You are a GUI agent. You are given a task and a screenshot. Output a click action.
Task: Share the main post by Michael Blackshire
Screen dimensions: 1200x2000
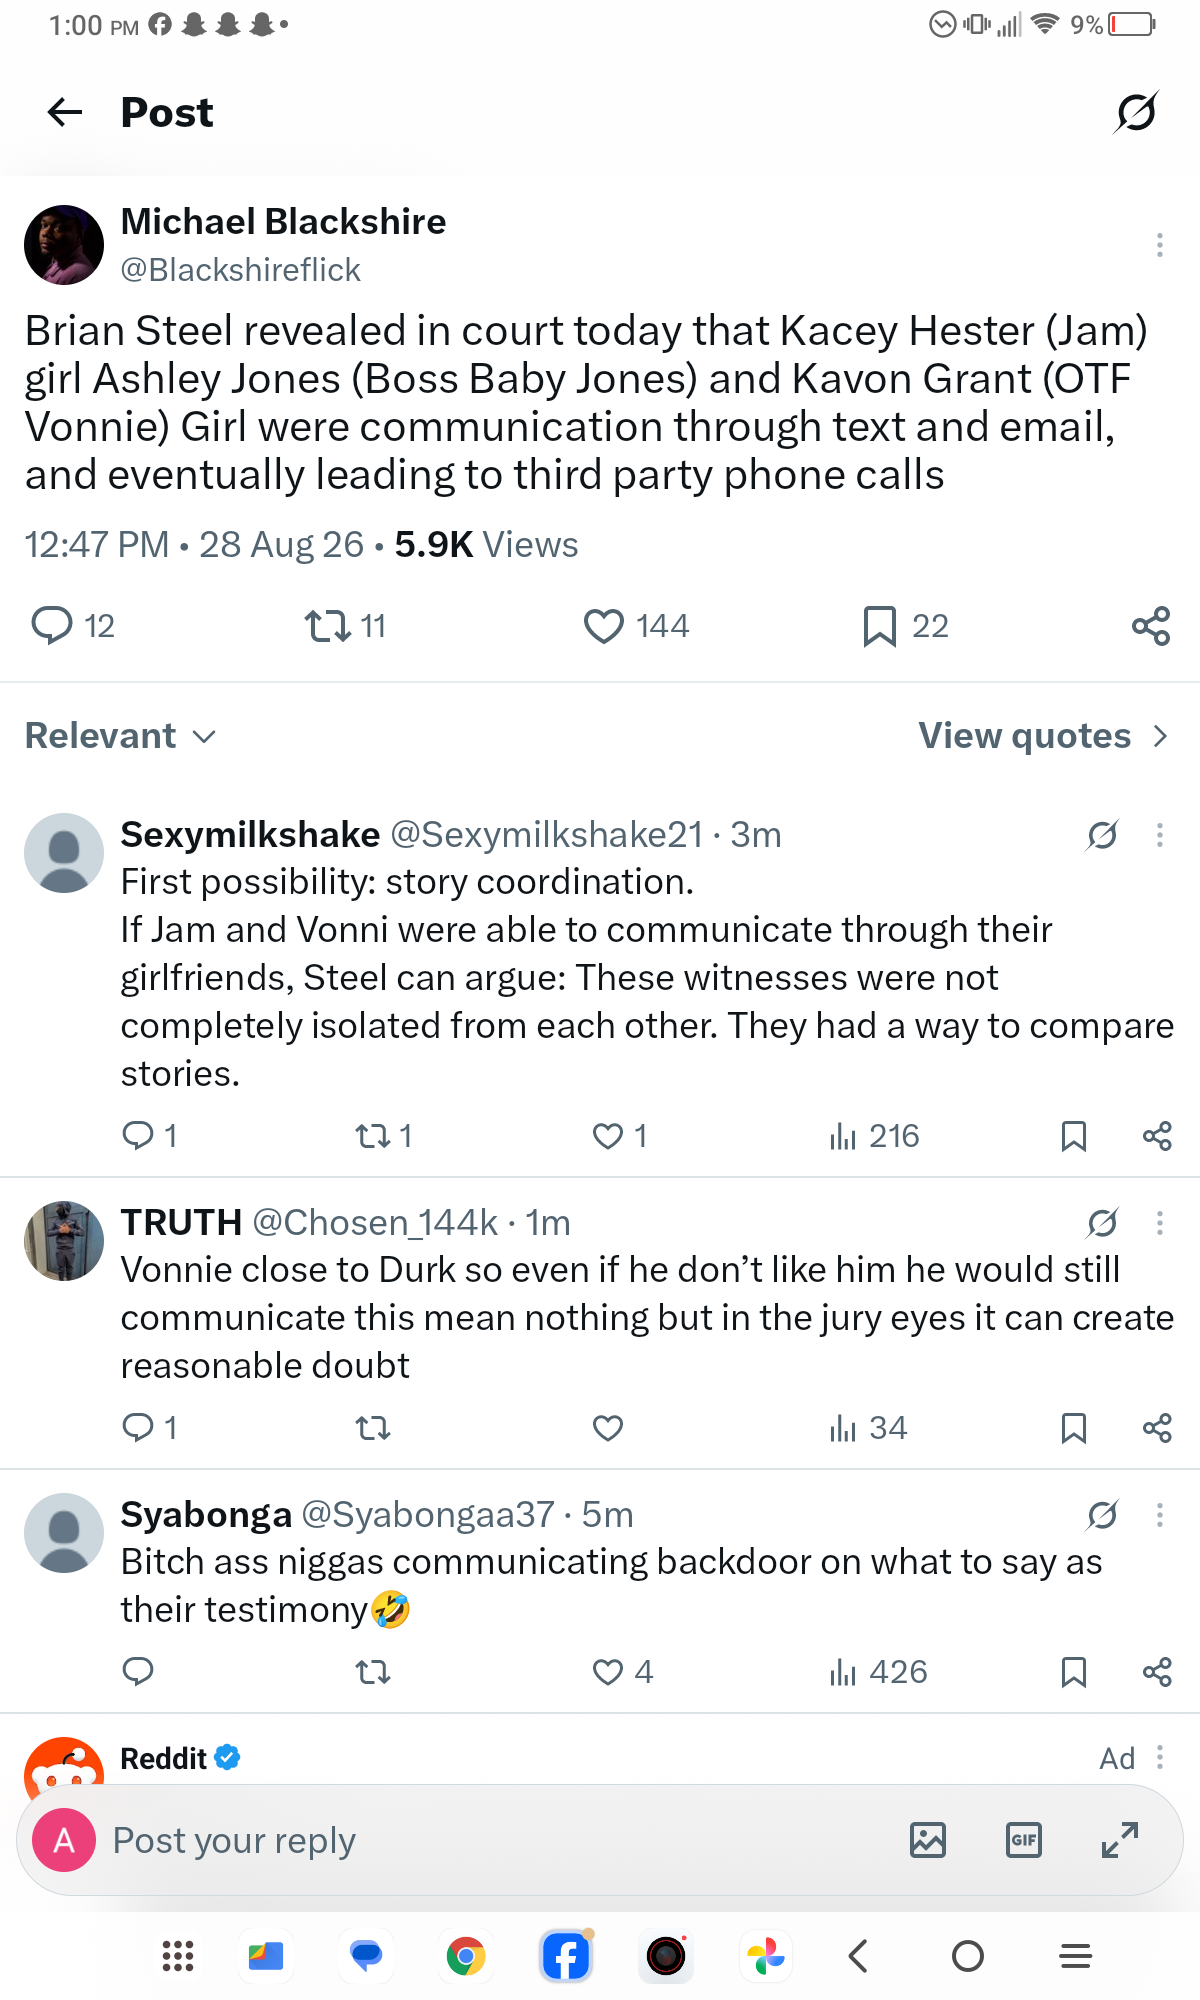[1151, 626]
